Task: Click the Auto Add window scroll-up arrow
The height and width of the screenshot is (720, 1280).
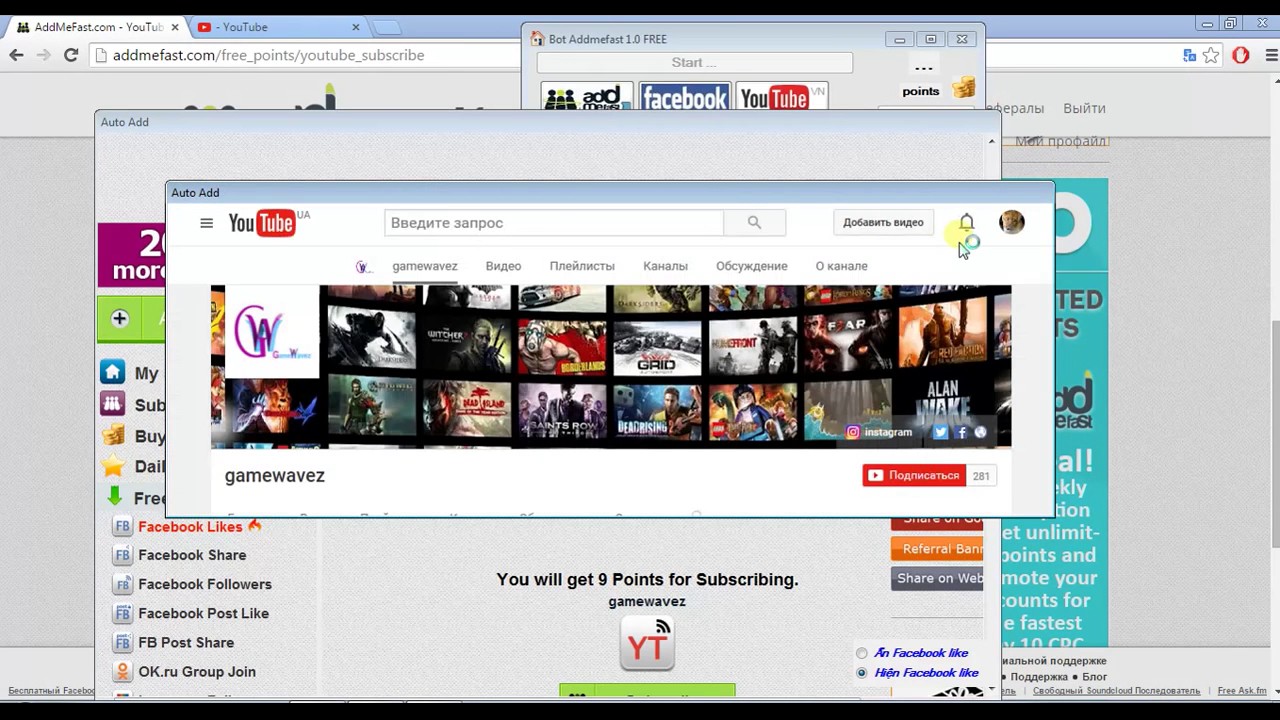Action: tap(991, 141)
